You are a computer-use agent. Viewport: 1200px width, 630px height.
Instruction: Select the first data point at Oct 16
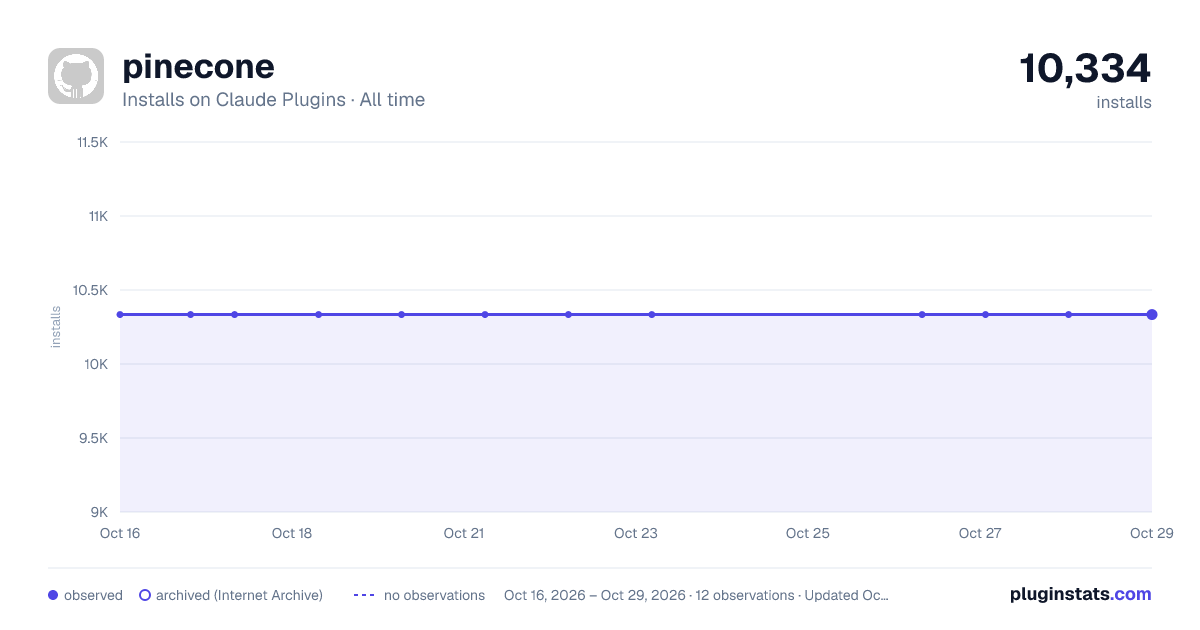coord(120,314)
